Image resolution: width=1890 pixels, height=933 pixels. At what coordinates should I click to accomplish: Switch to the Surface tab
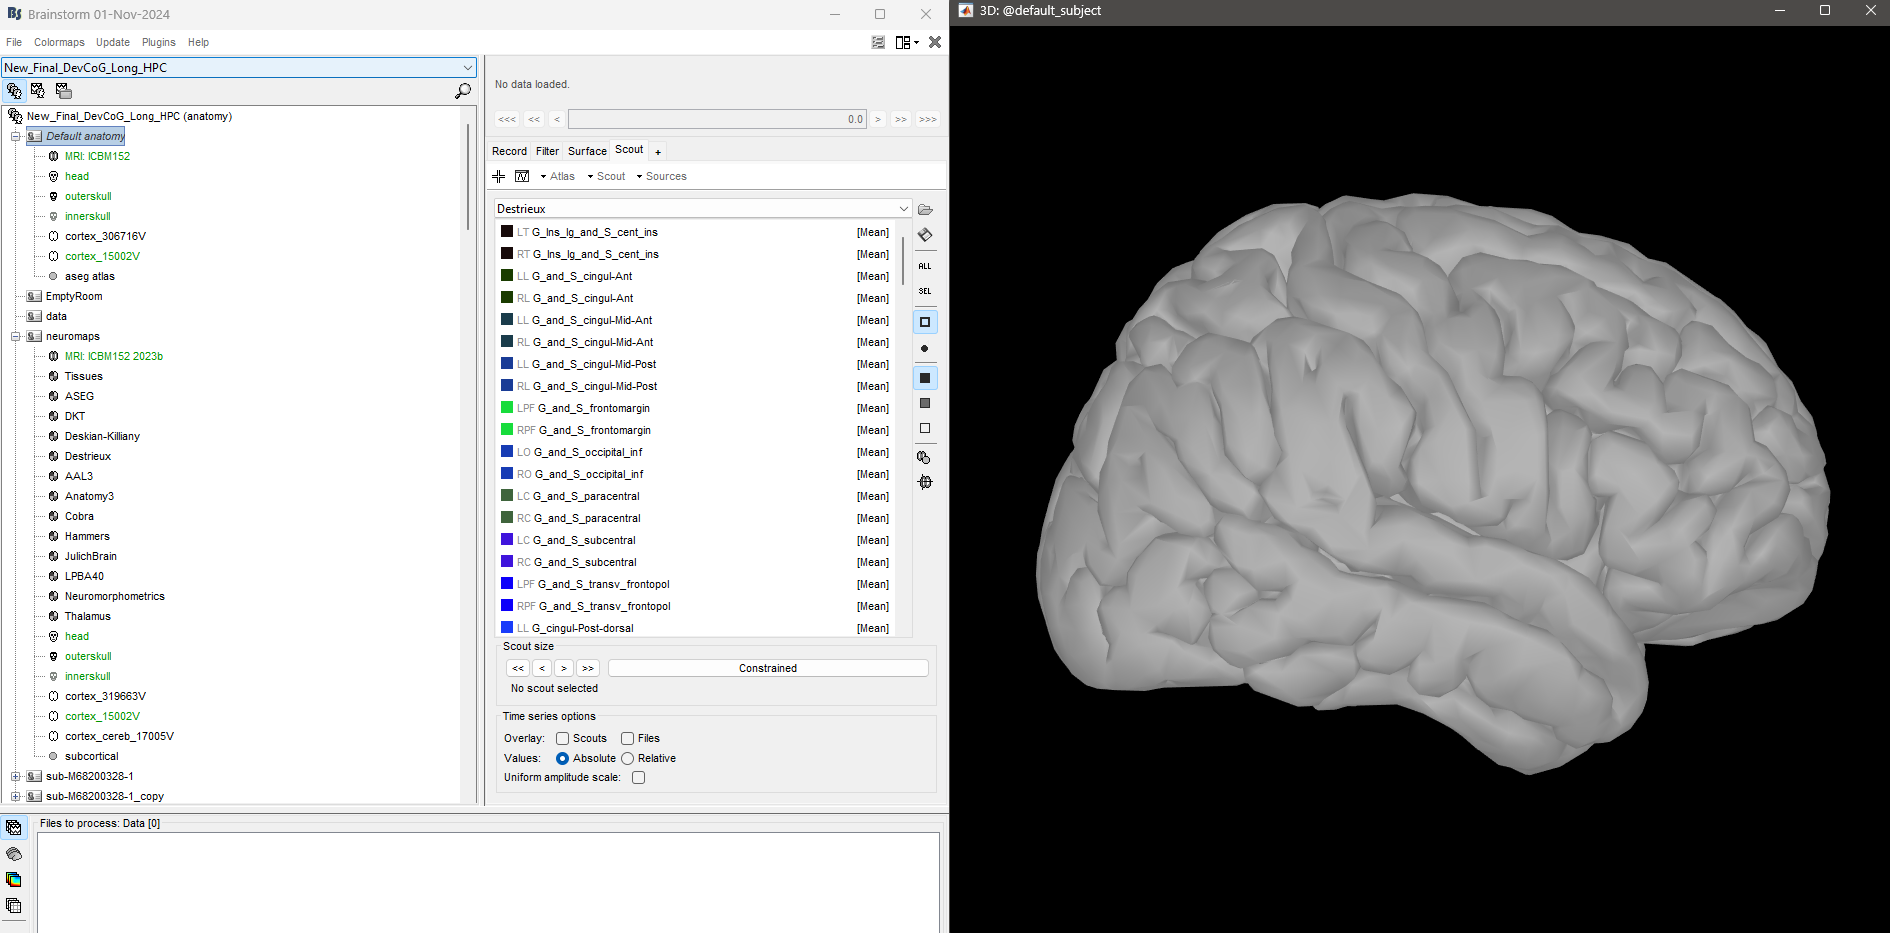(587, 151)
